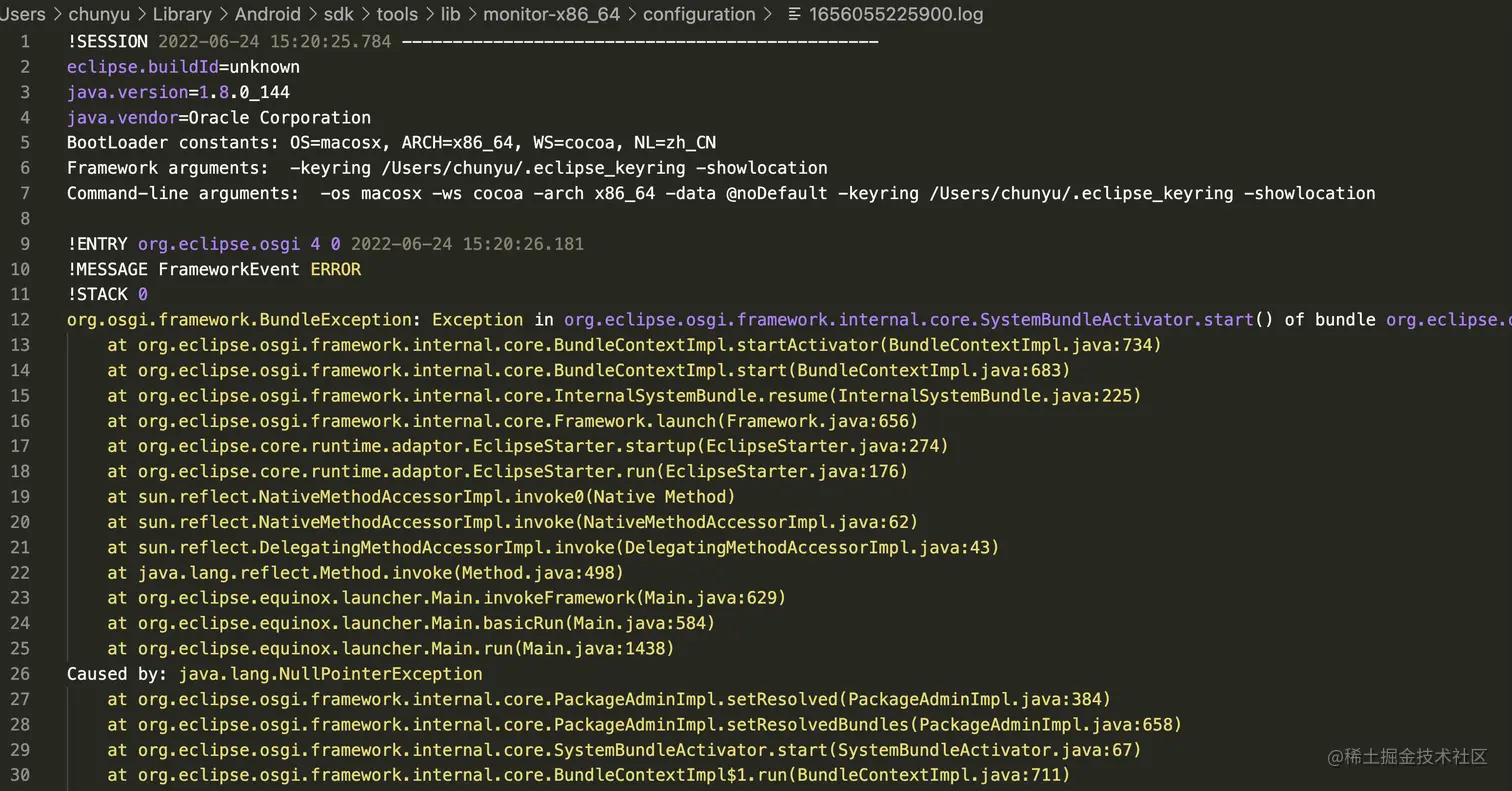Click the Main.basicRun stack line
The width and height of the screenshot is (1512, 791).
[411, 623]
